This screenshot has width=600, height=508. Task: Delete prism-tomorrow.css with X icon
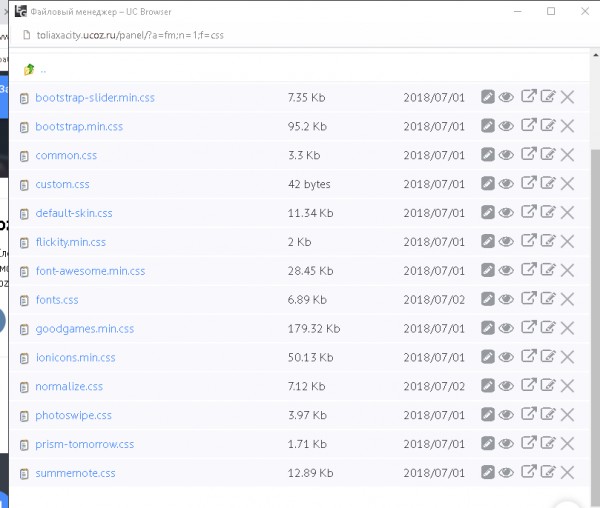pos(567,444)
